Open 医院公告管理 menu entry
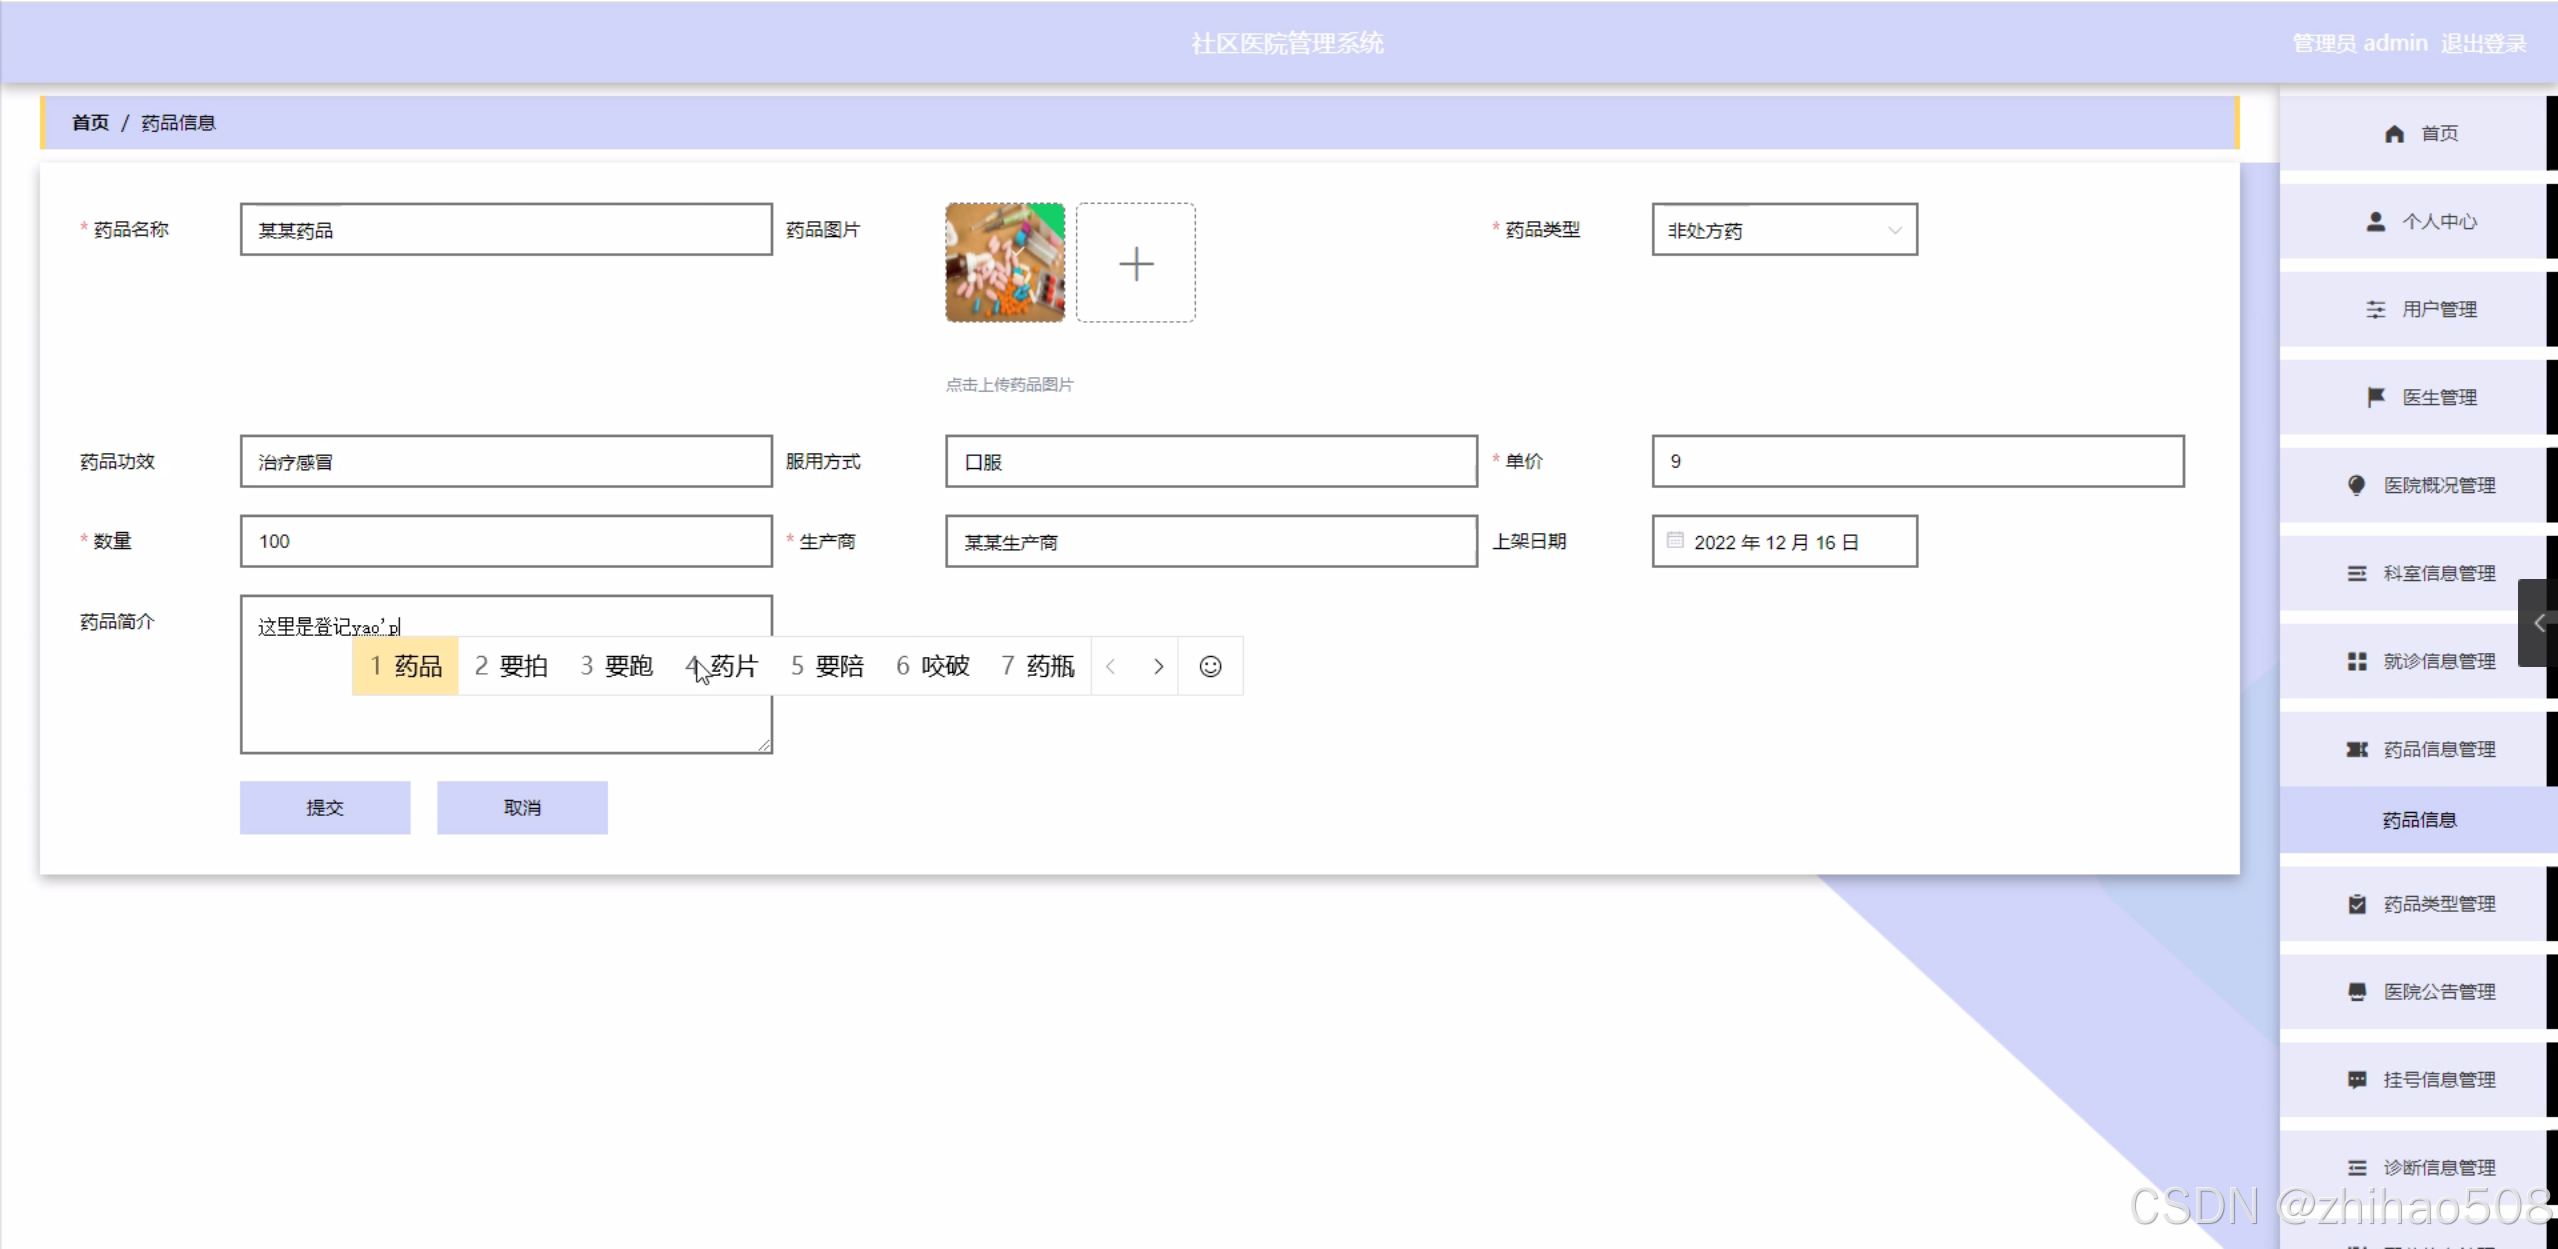The height and width of the screenshot is (1249, 2558). 2438,992
